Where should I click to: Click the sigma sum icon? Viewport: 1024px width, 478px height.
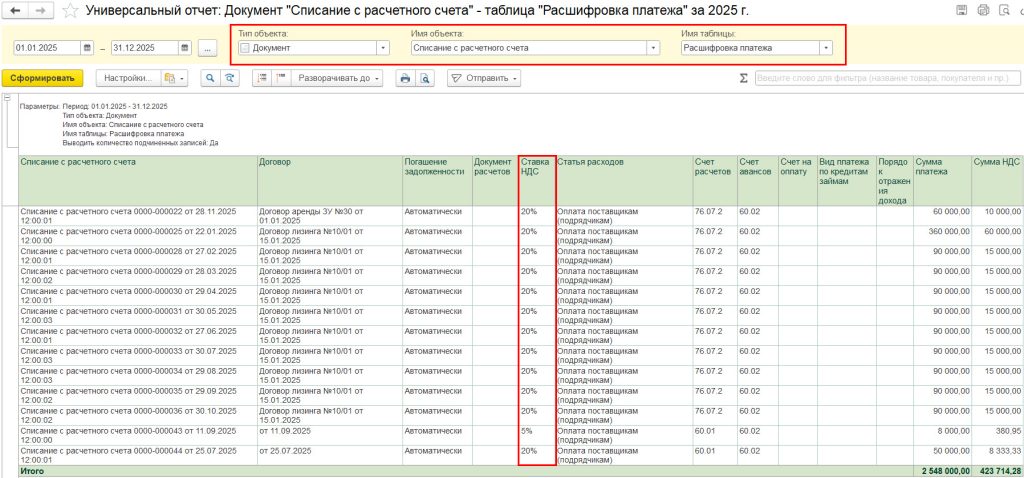743,78
